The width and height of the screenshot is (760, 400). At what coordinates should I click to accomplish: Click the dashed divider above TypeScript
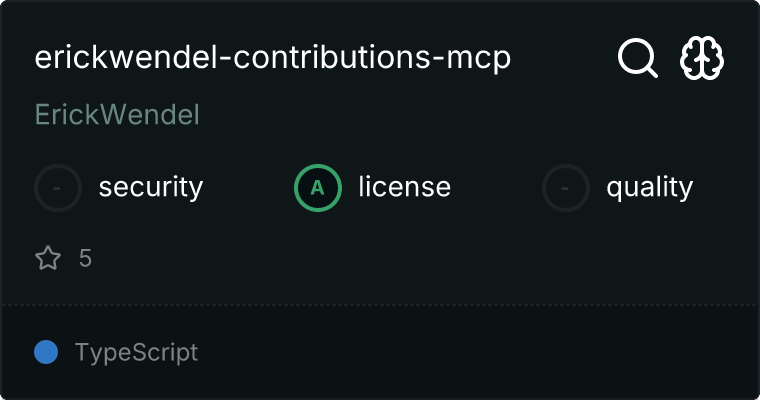380,304
